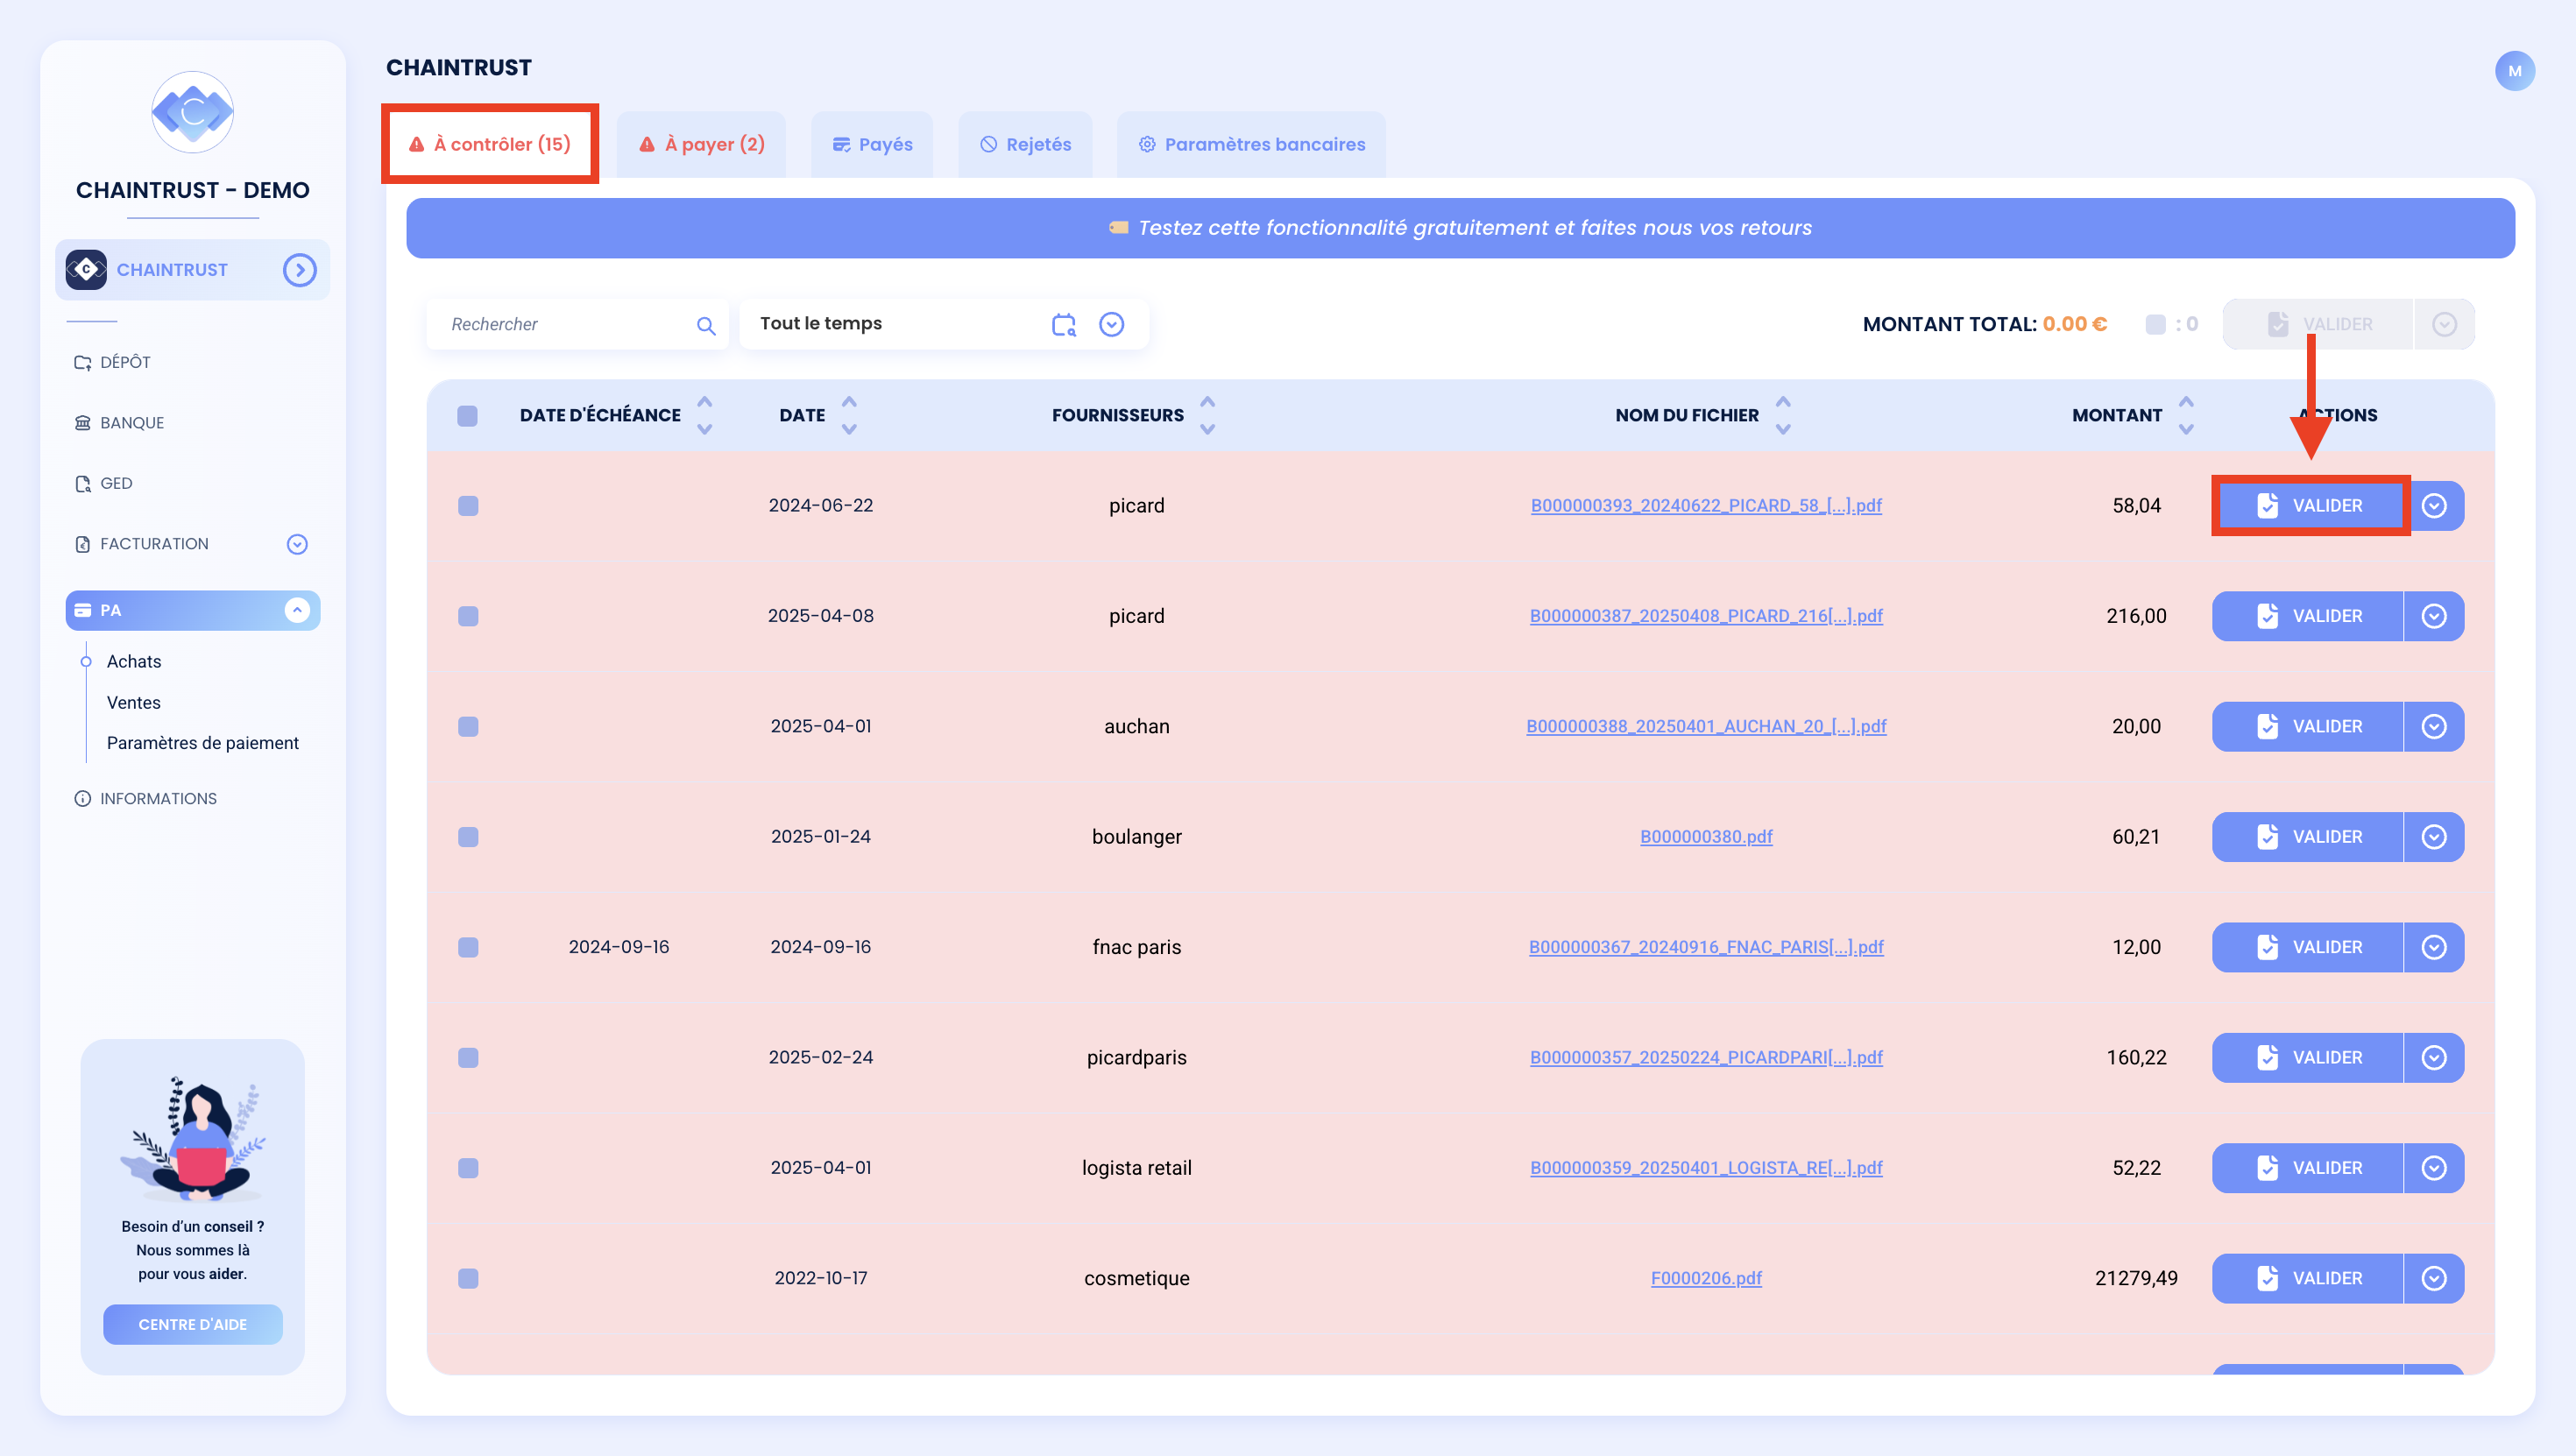2576x1456 pixels.
Task: Open the B000000367 FNAC_PARIS pdf link
Action: coord(1706,947)
